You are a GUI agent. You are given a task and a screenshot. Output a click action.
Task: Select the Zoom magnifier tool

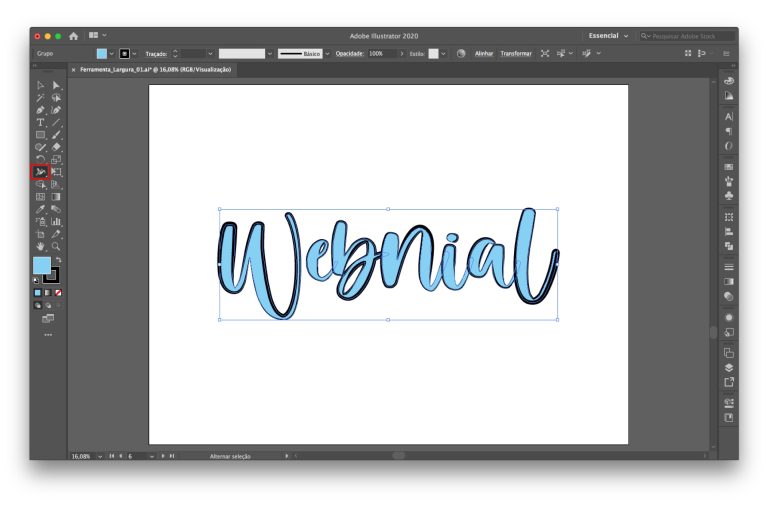(56, 246)
